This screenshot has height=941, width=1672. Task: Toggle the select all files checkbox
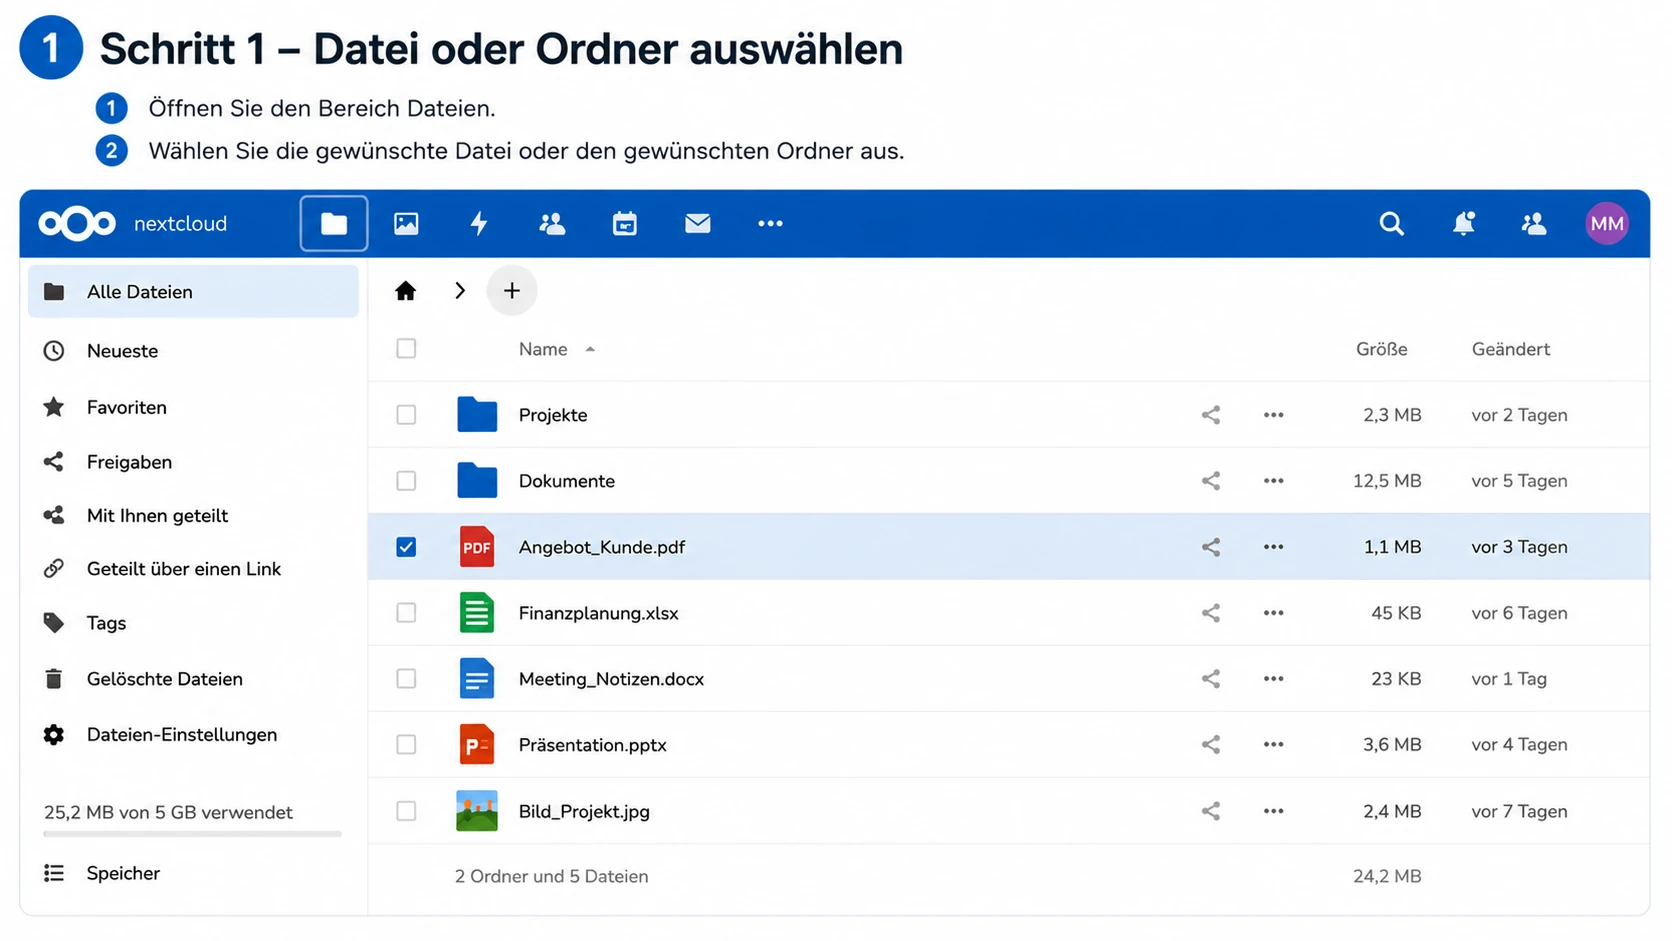pos(406,349)
